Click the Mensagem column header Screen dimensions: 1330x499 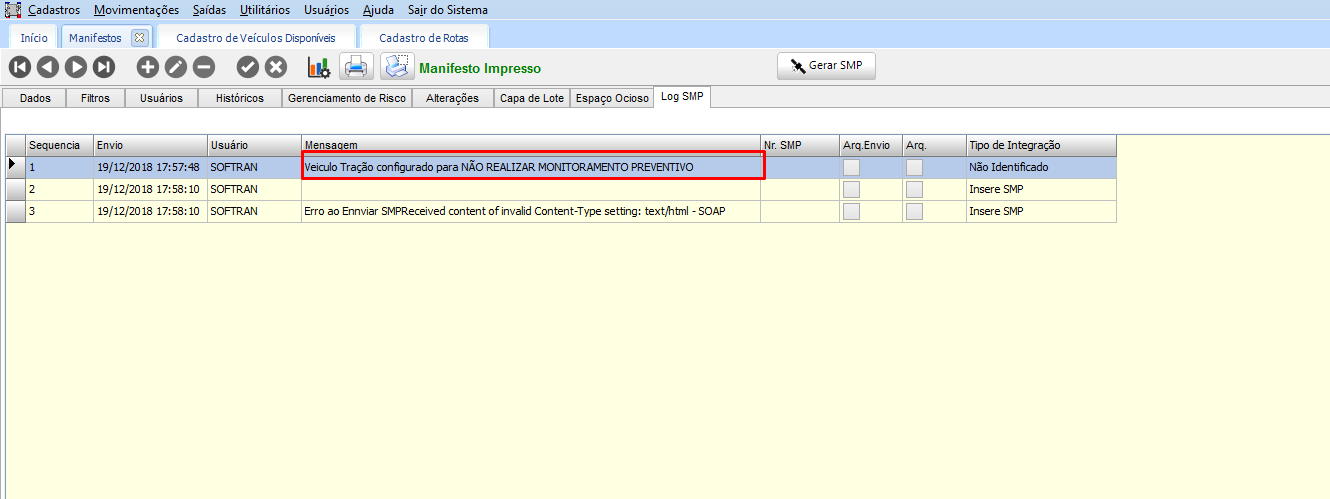pyautogui.click(x=531, y=146)
